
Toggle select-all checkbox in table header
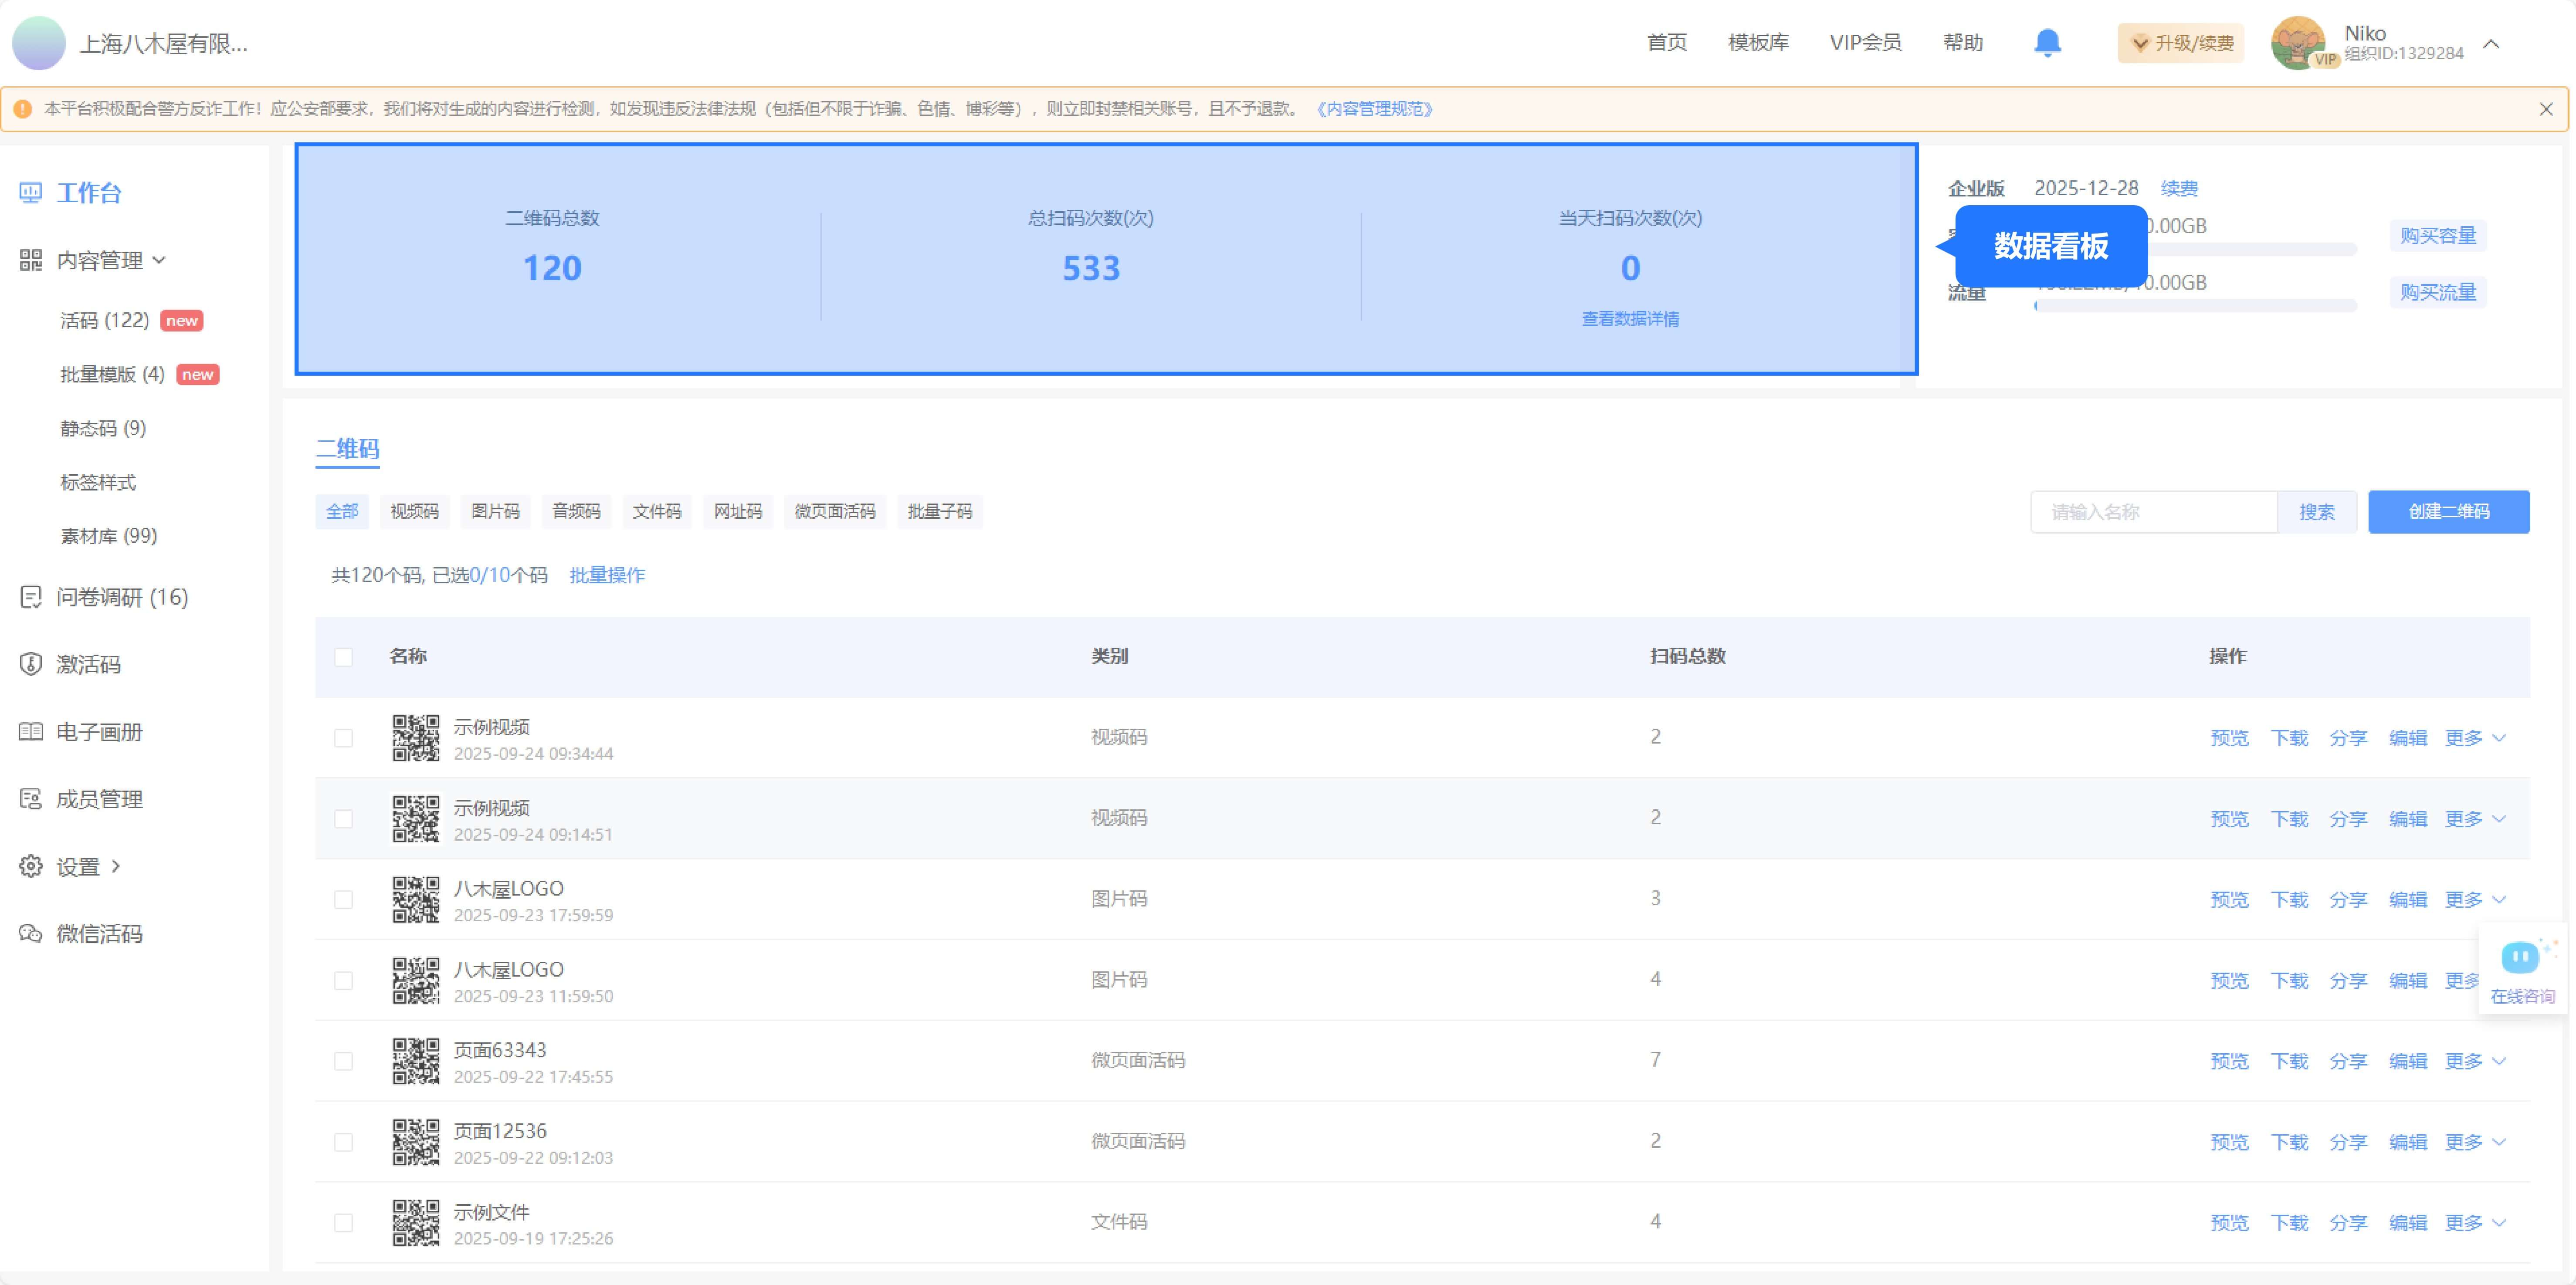click(343, 657)
